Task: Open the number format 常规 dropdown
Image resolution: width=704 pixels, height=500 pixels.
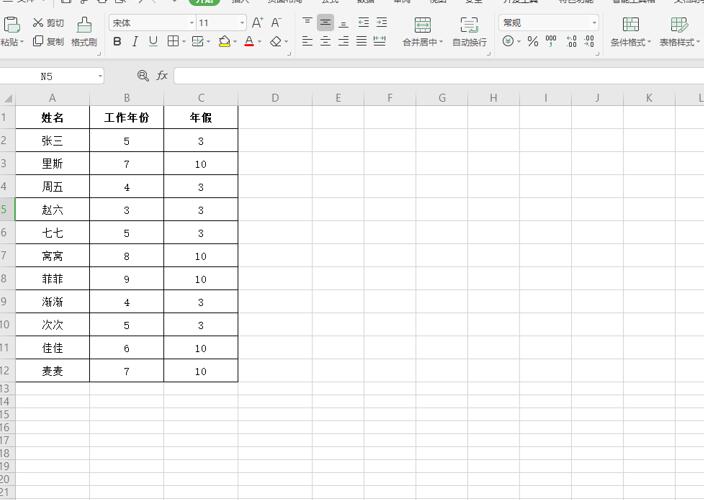Action: (594, 22)
